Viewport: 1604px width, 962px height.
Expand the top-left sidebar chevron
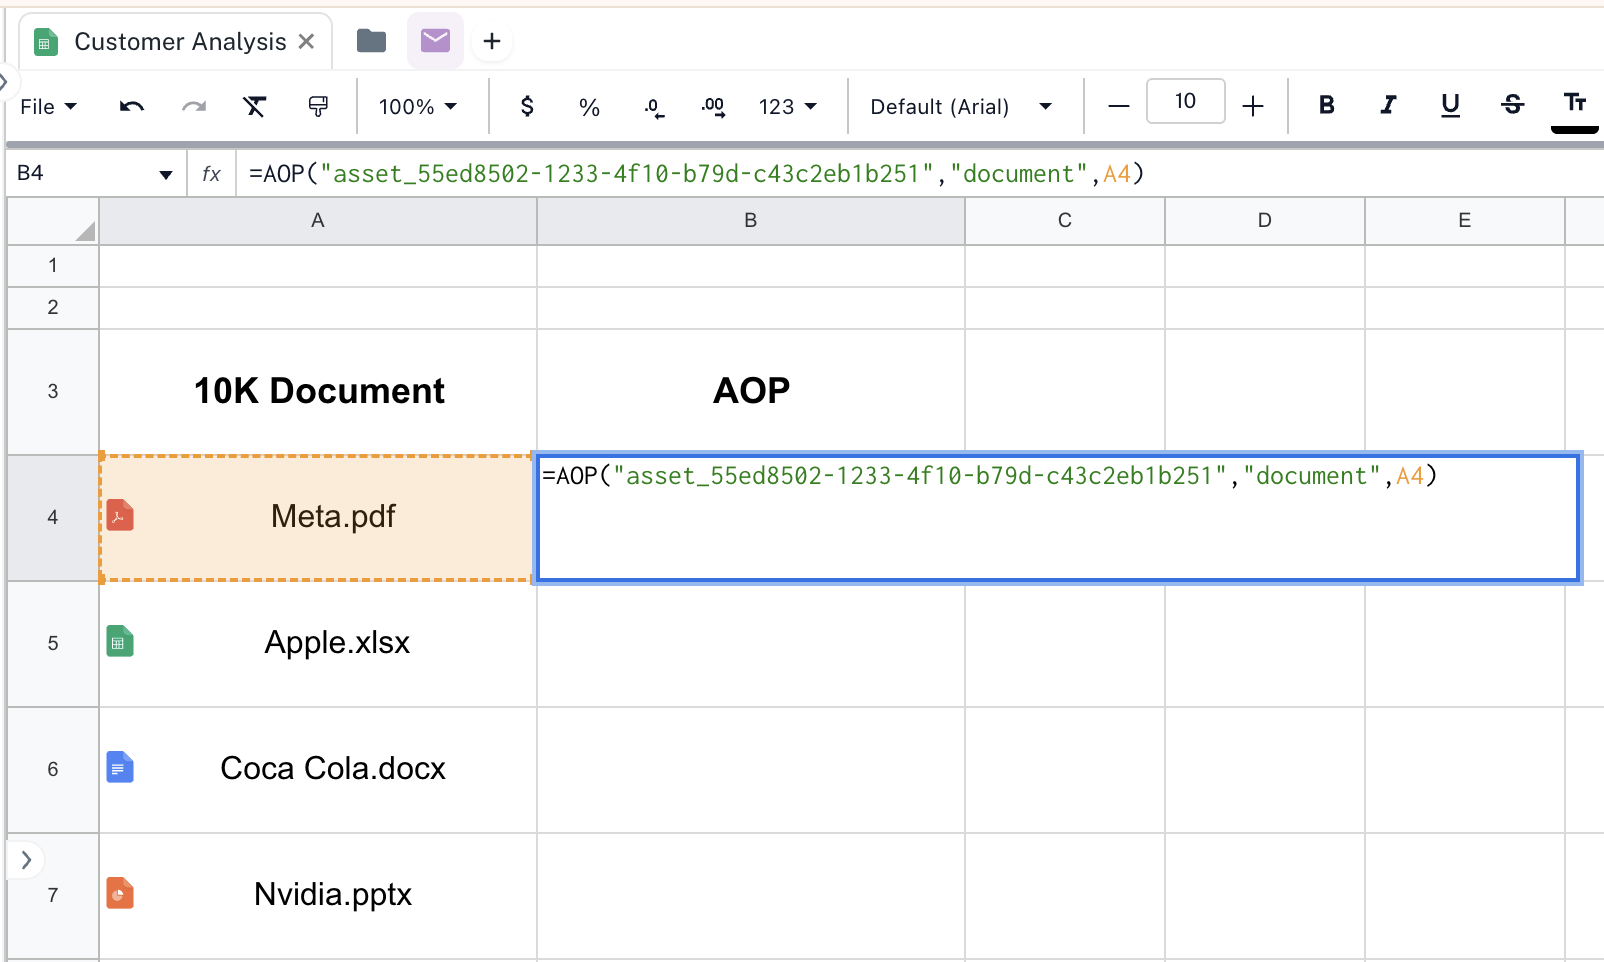pyautogui.click(x=4, y=82)
